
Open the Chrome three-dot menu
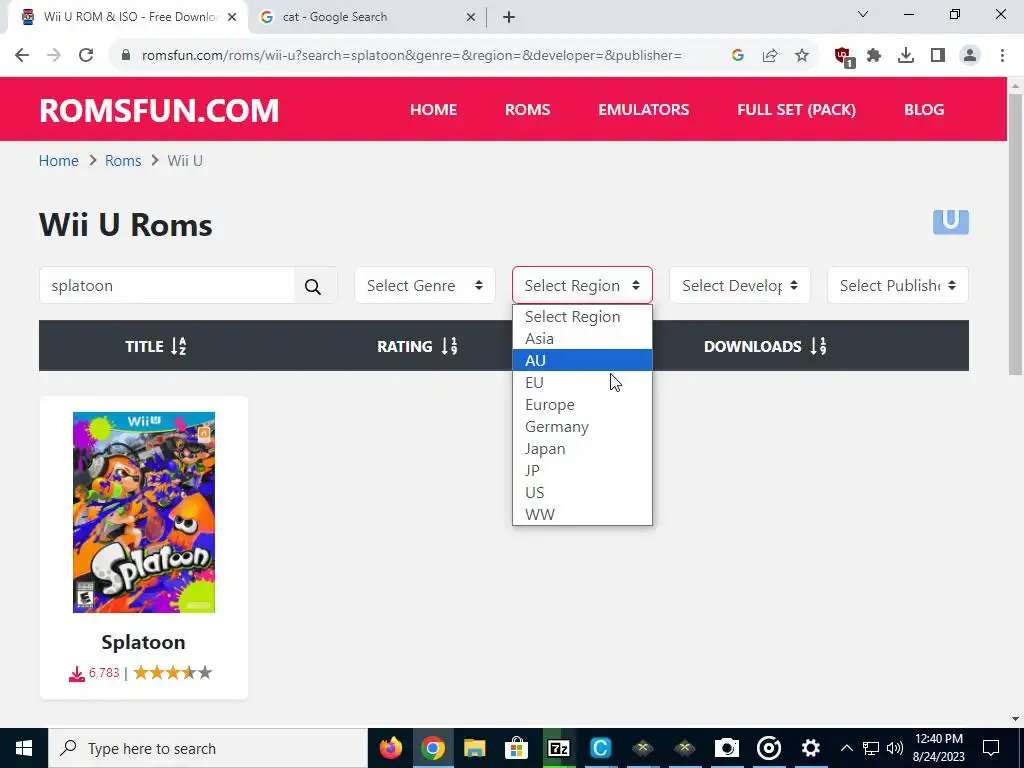coord(1002,56)
